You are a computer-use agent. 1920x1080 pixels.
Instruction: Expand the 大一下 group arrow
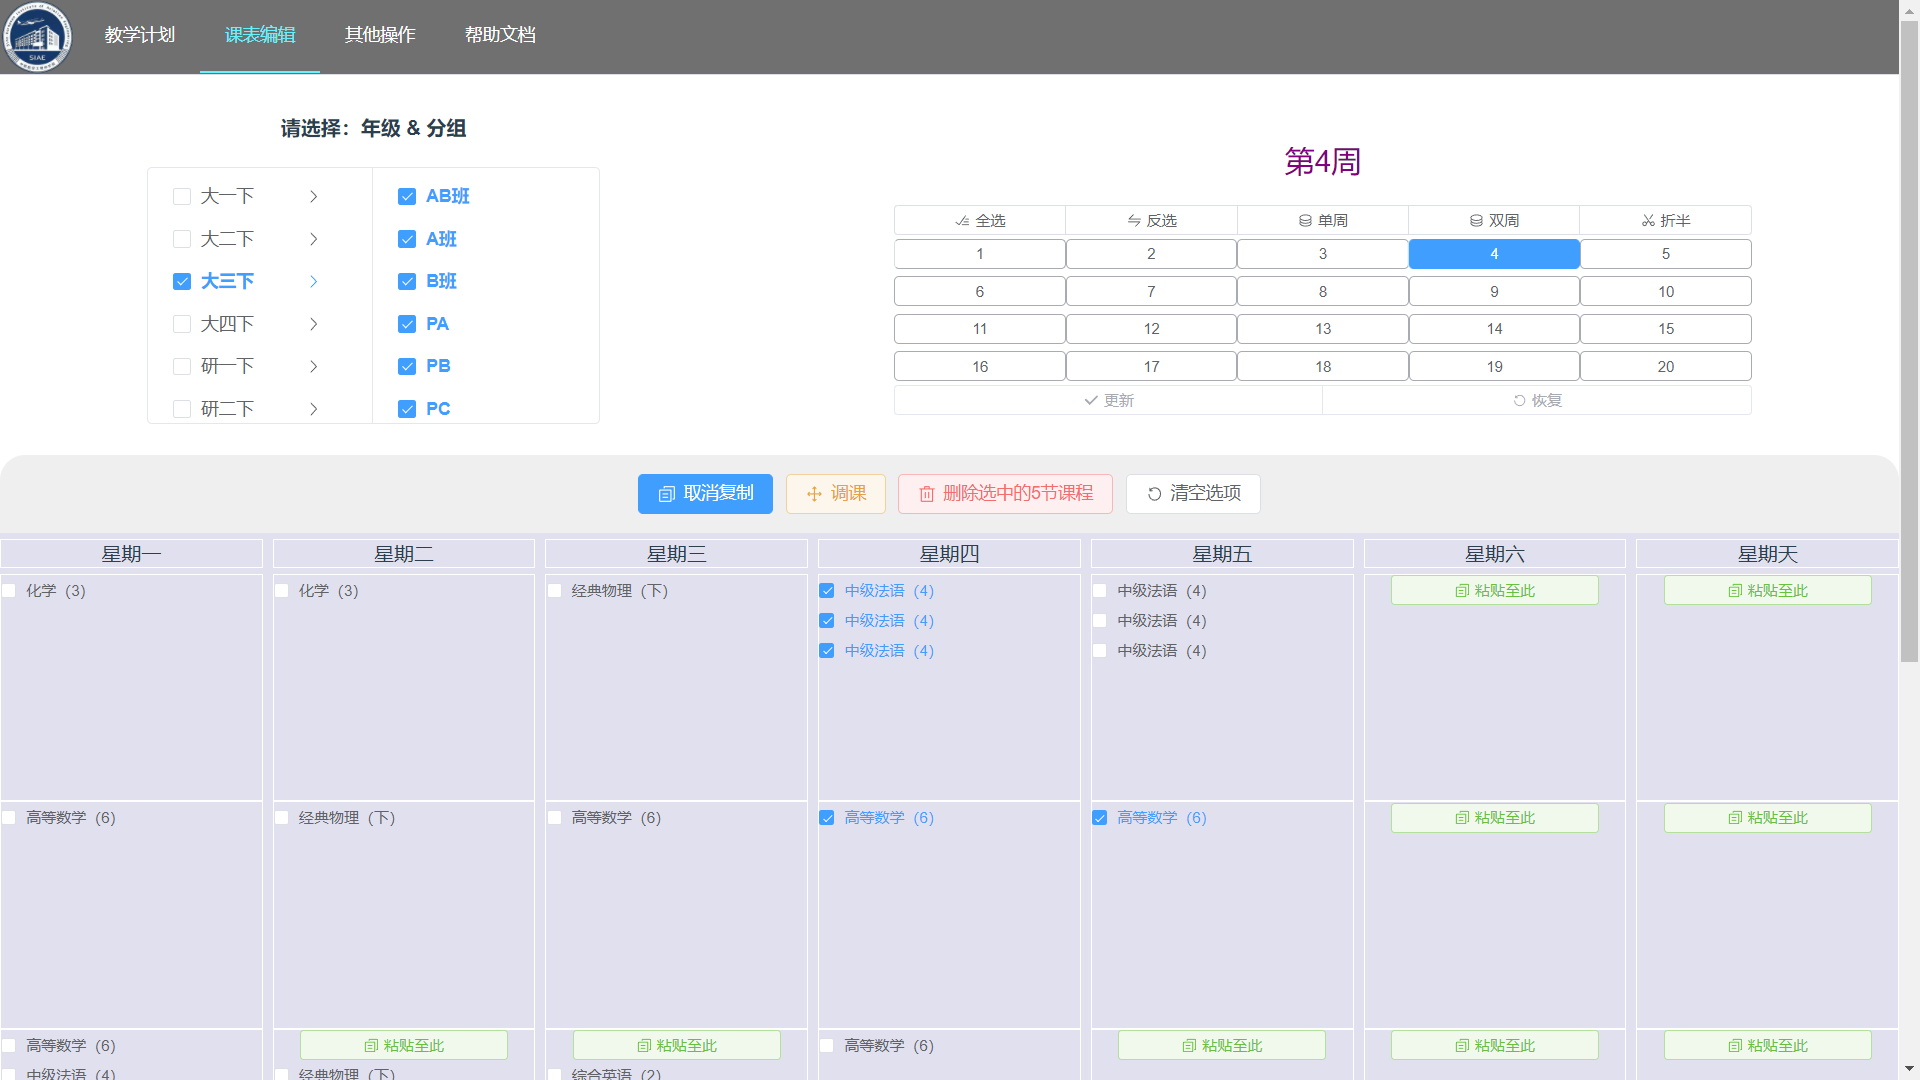[x=313, y=197]
